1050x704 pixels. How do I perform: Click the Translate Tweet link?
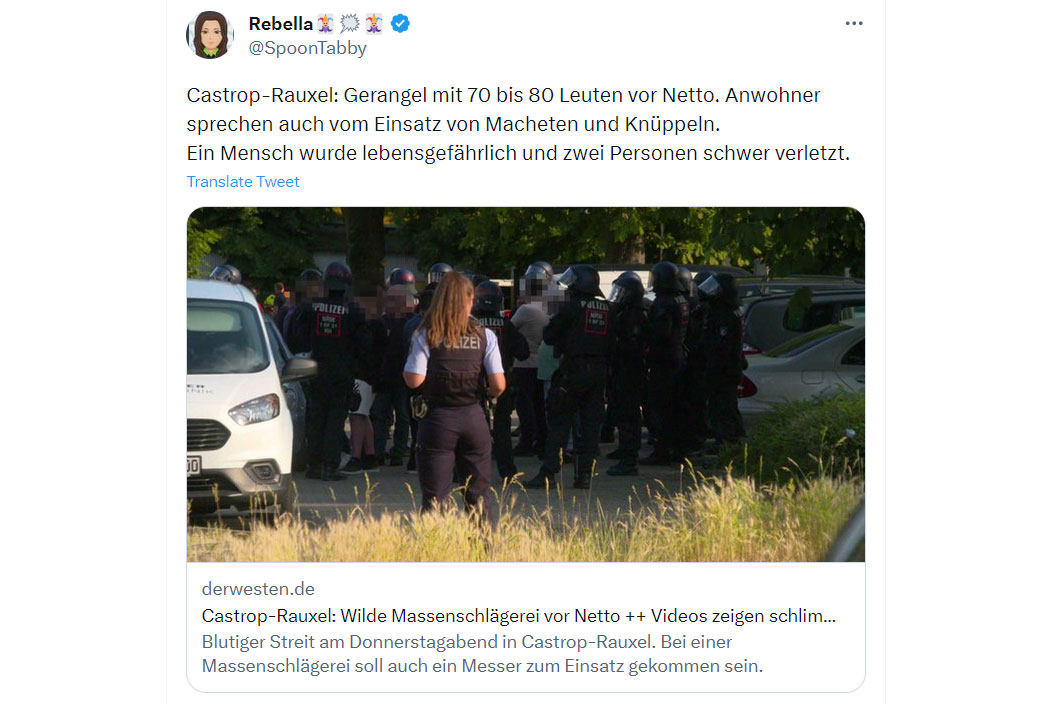[x=243, y=182]
